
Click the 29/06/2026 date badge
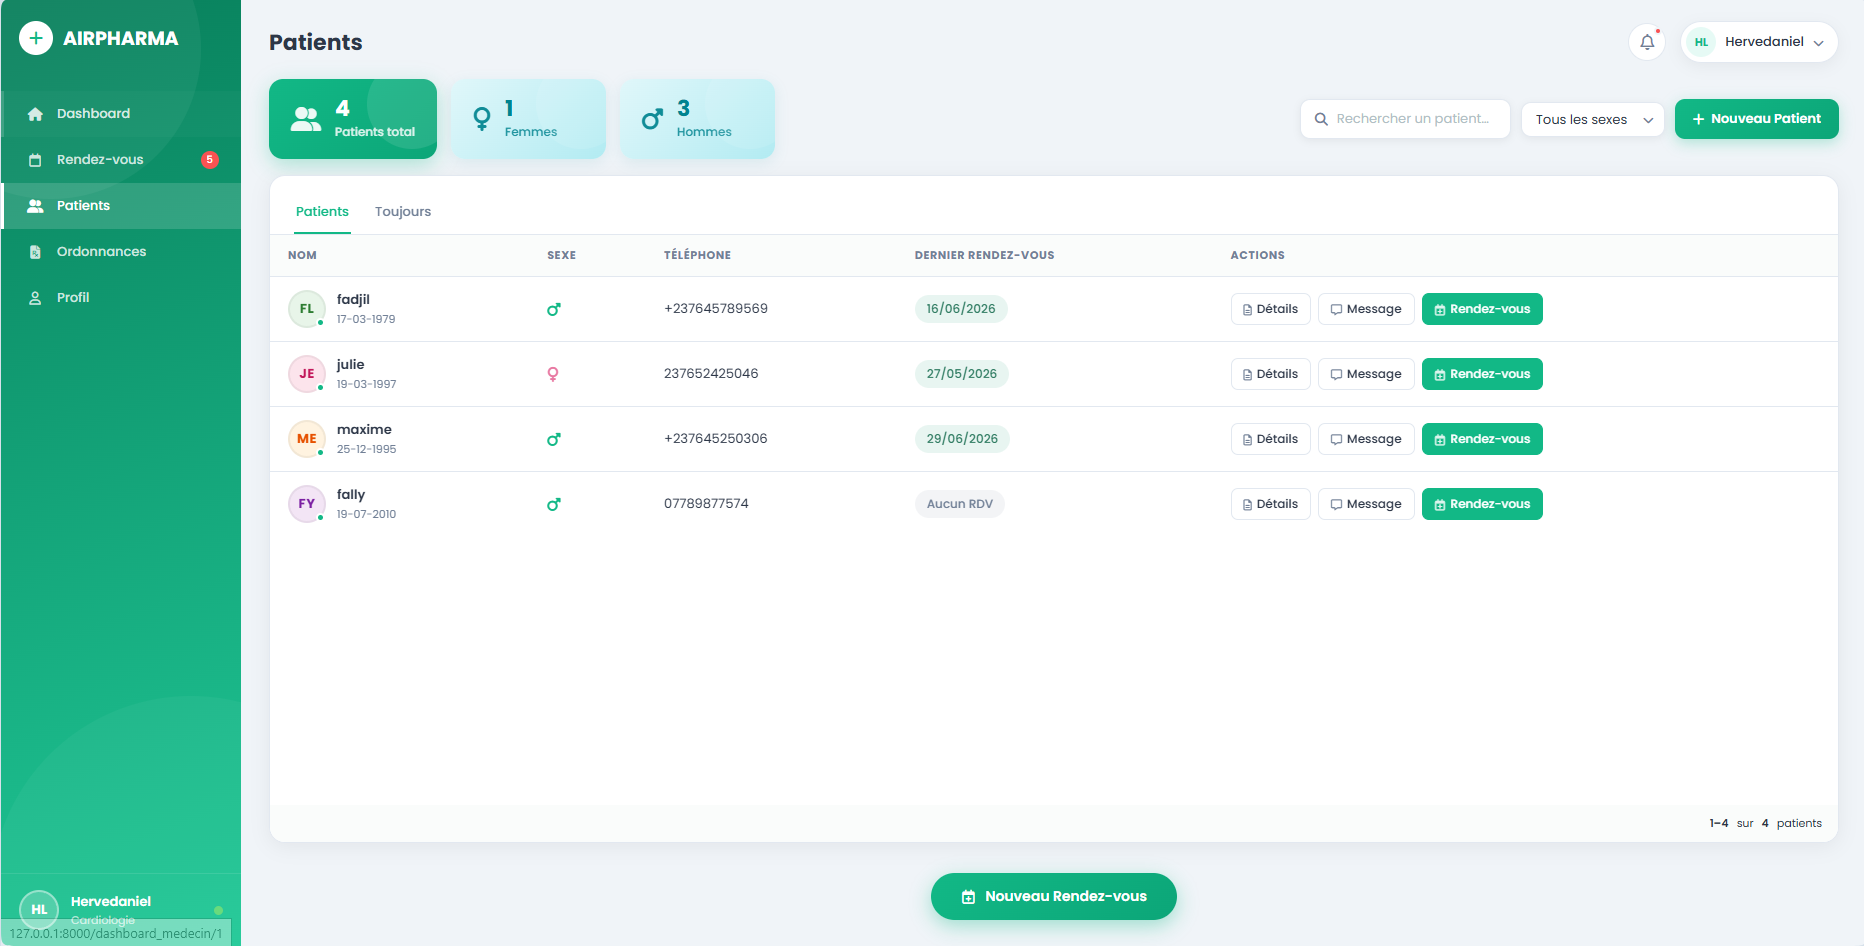[x=962, y=439]
